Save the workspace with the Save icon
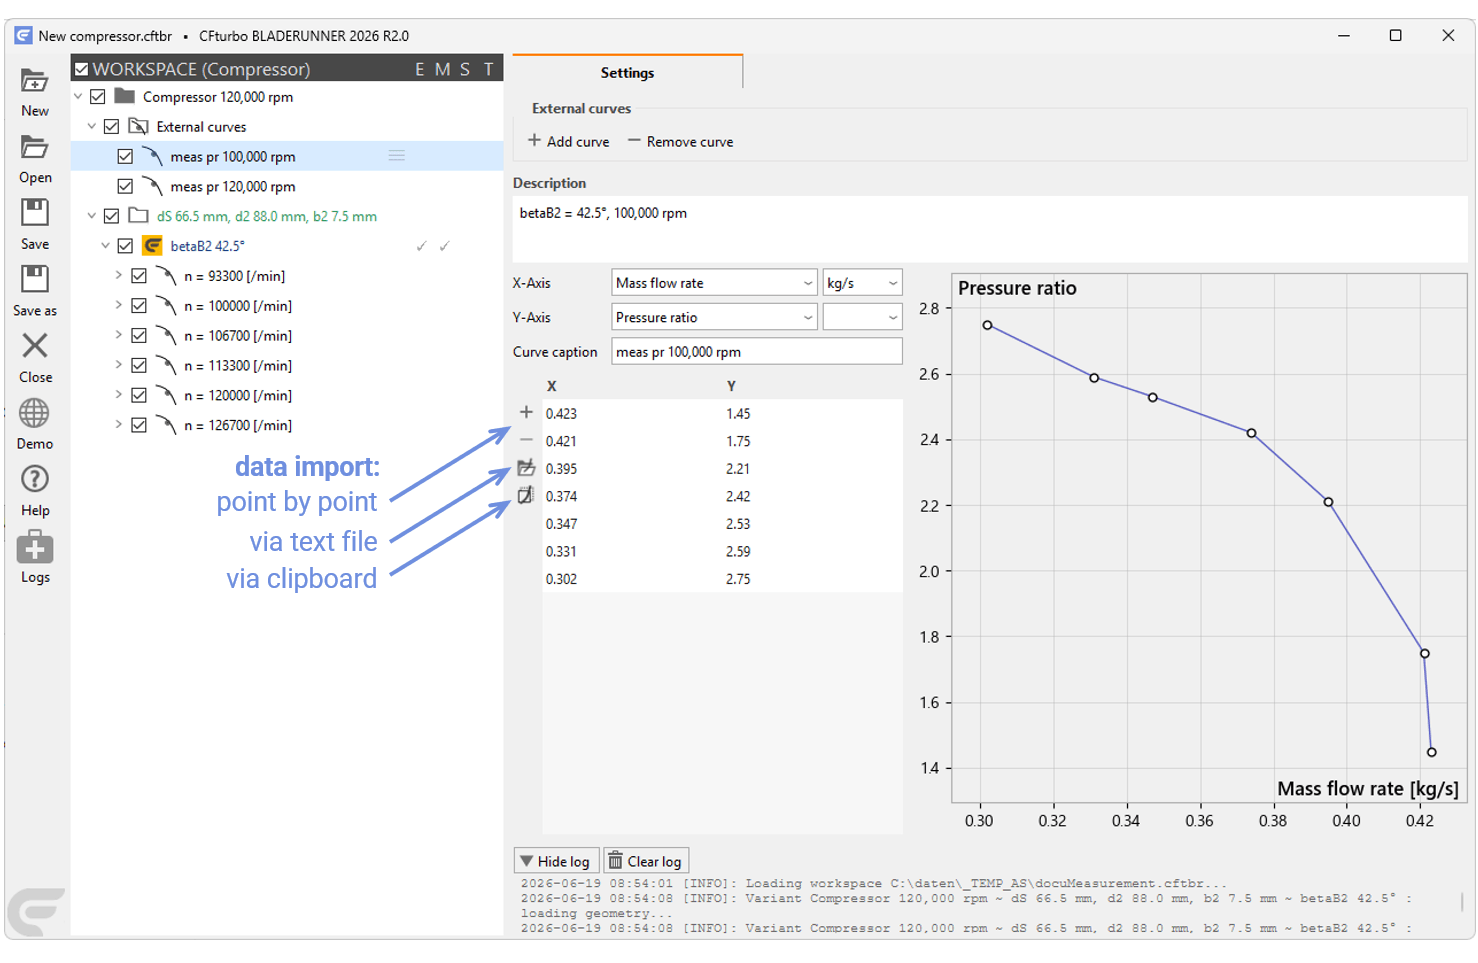Screen dimensions: 1478x963 click(x=35, y=212)
